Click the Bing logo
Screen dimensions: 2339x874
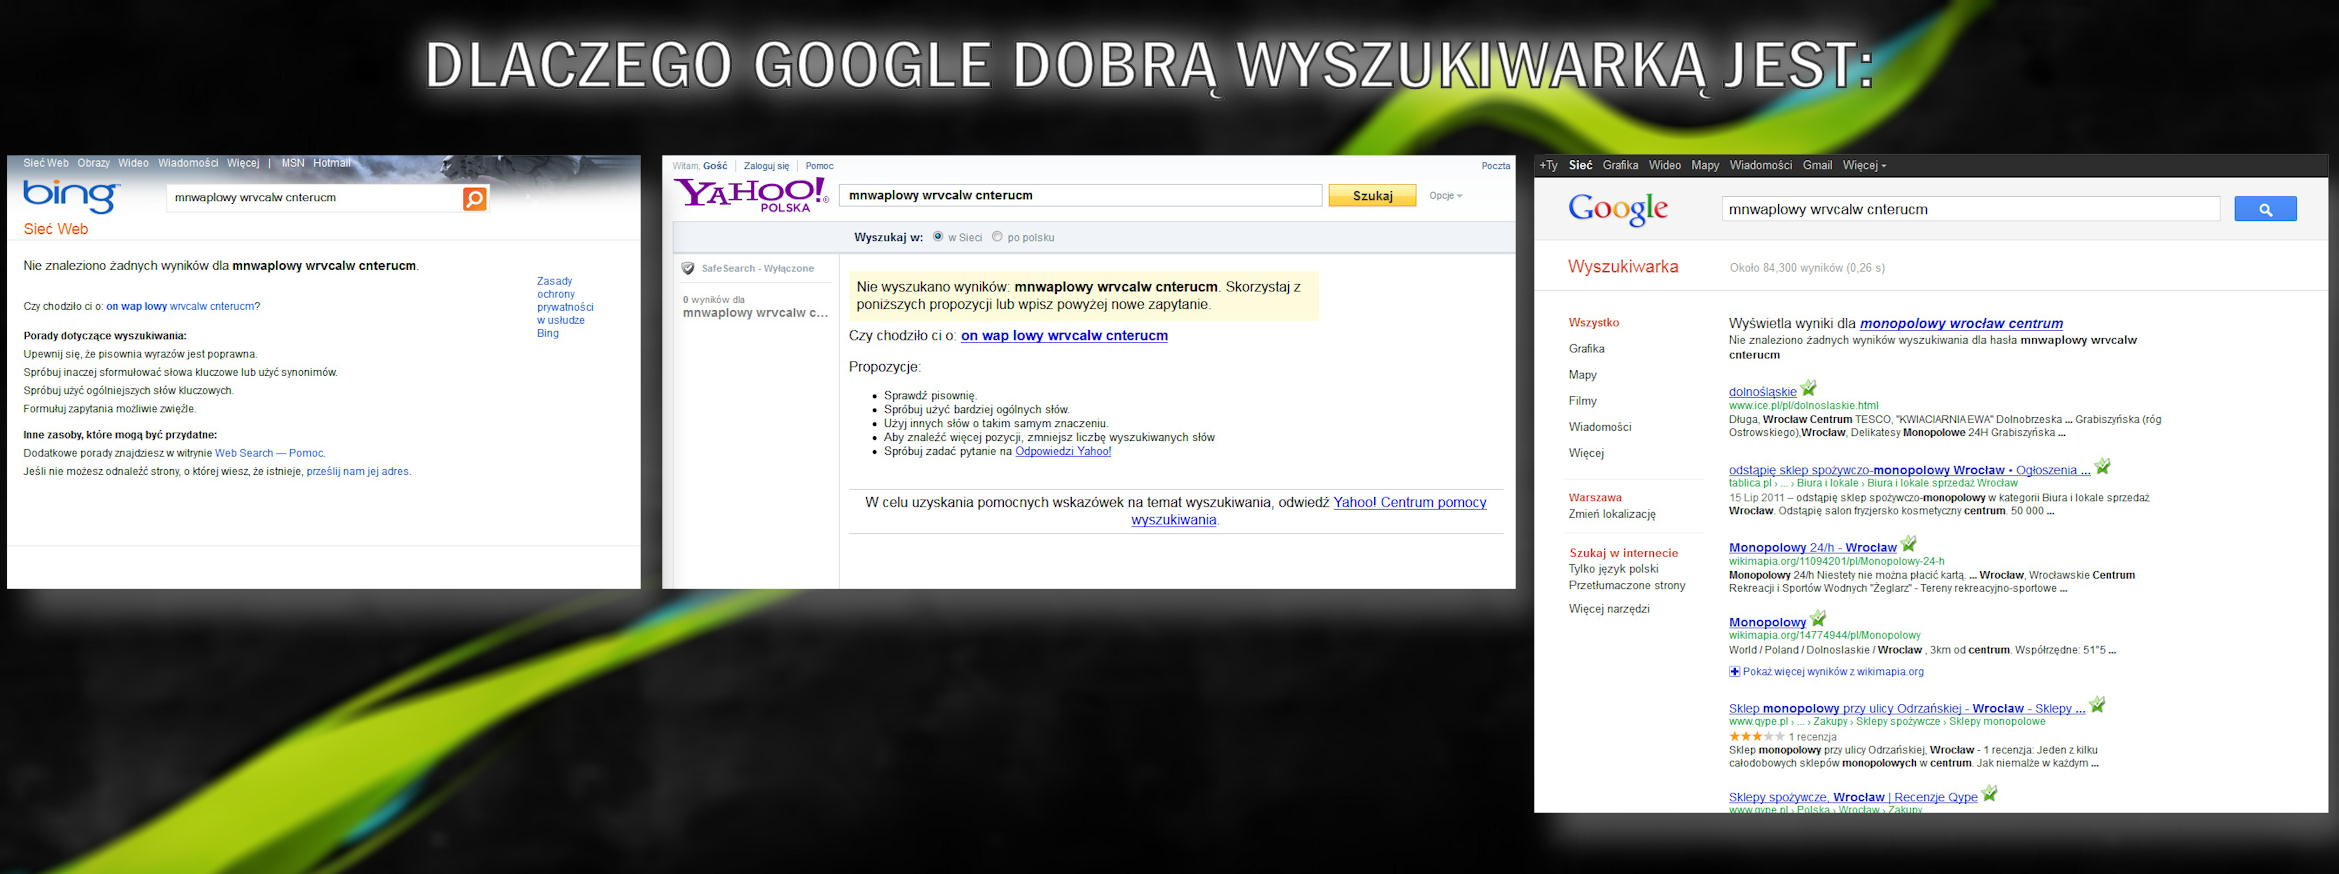click(71, 197)
